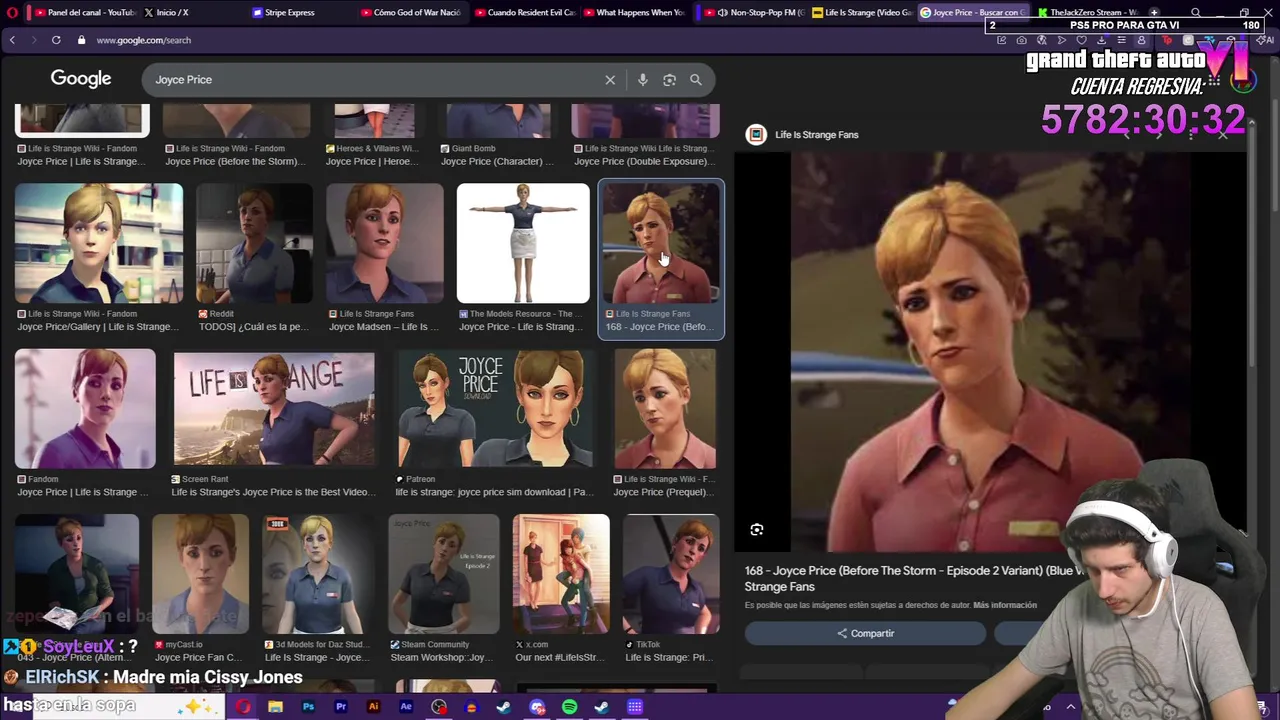Switch to the Cómo God of War tab
The height and width of the screenshot is (720, 1280).
[411, 12]
